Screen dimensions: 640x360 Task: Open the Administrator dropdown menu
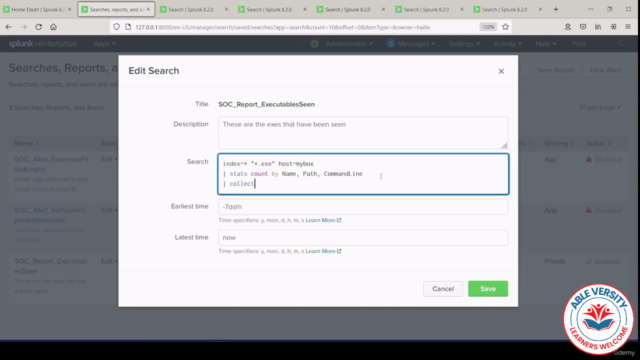349,44
